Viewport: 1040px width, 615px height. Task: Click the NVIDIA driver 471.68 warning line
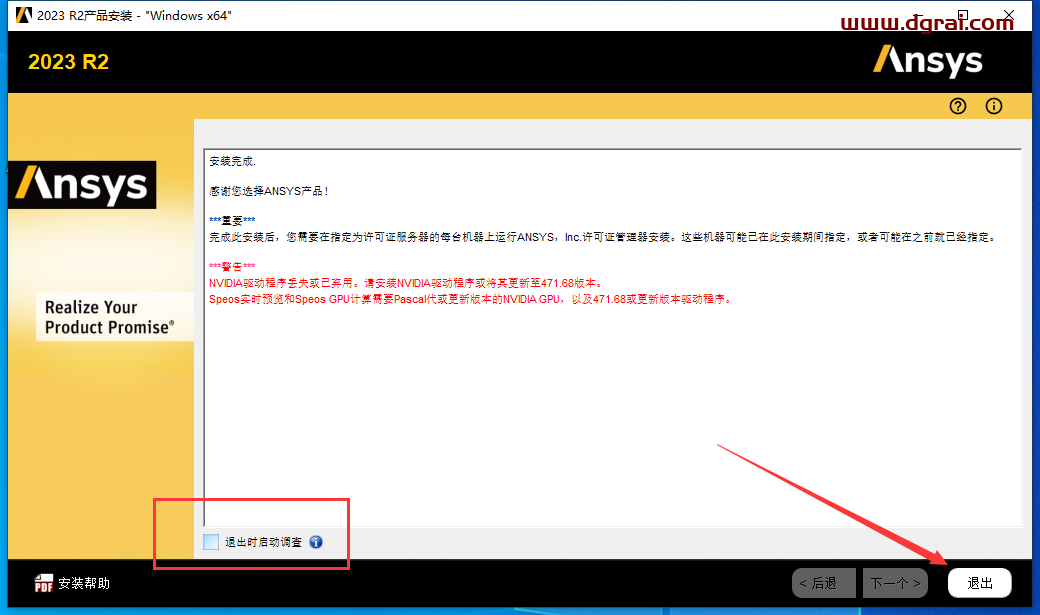coord(406,283)
